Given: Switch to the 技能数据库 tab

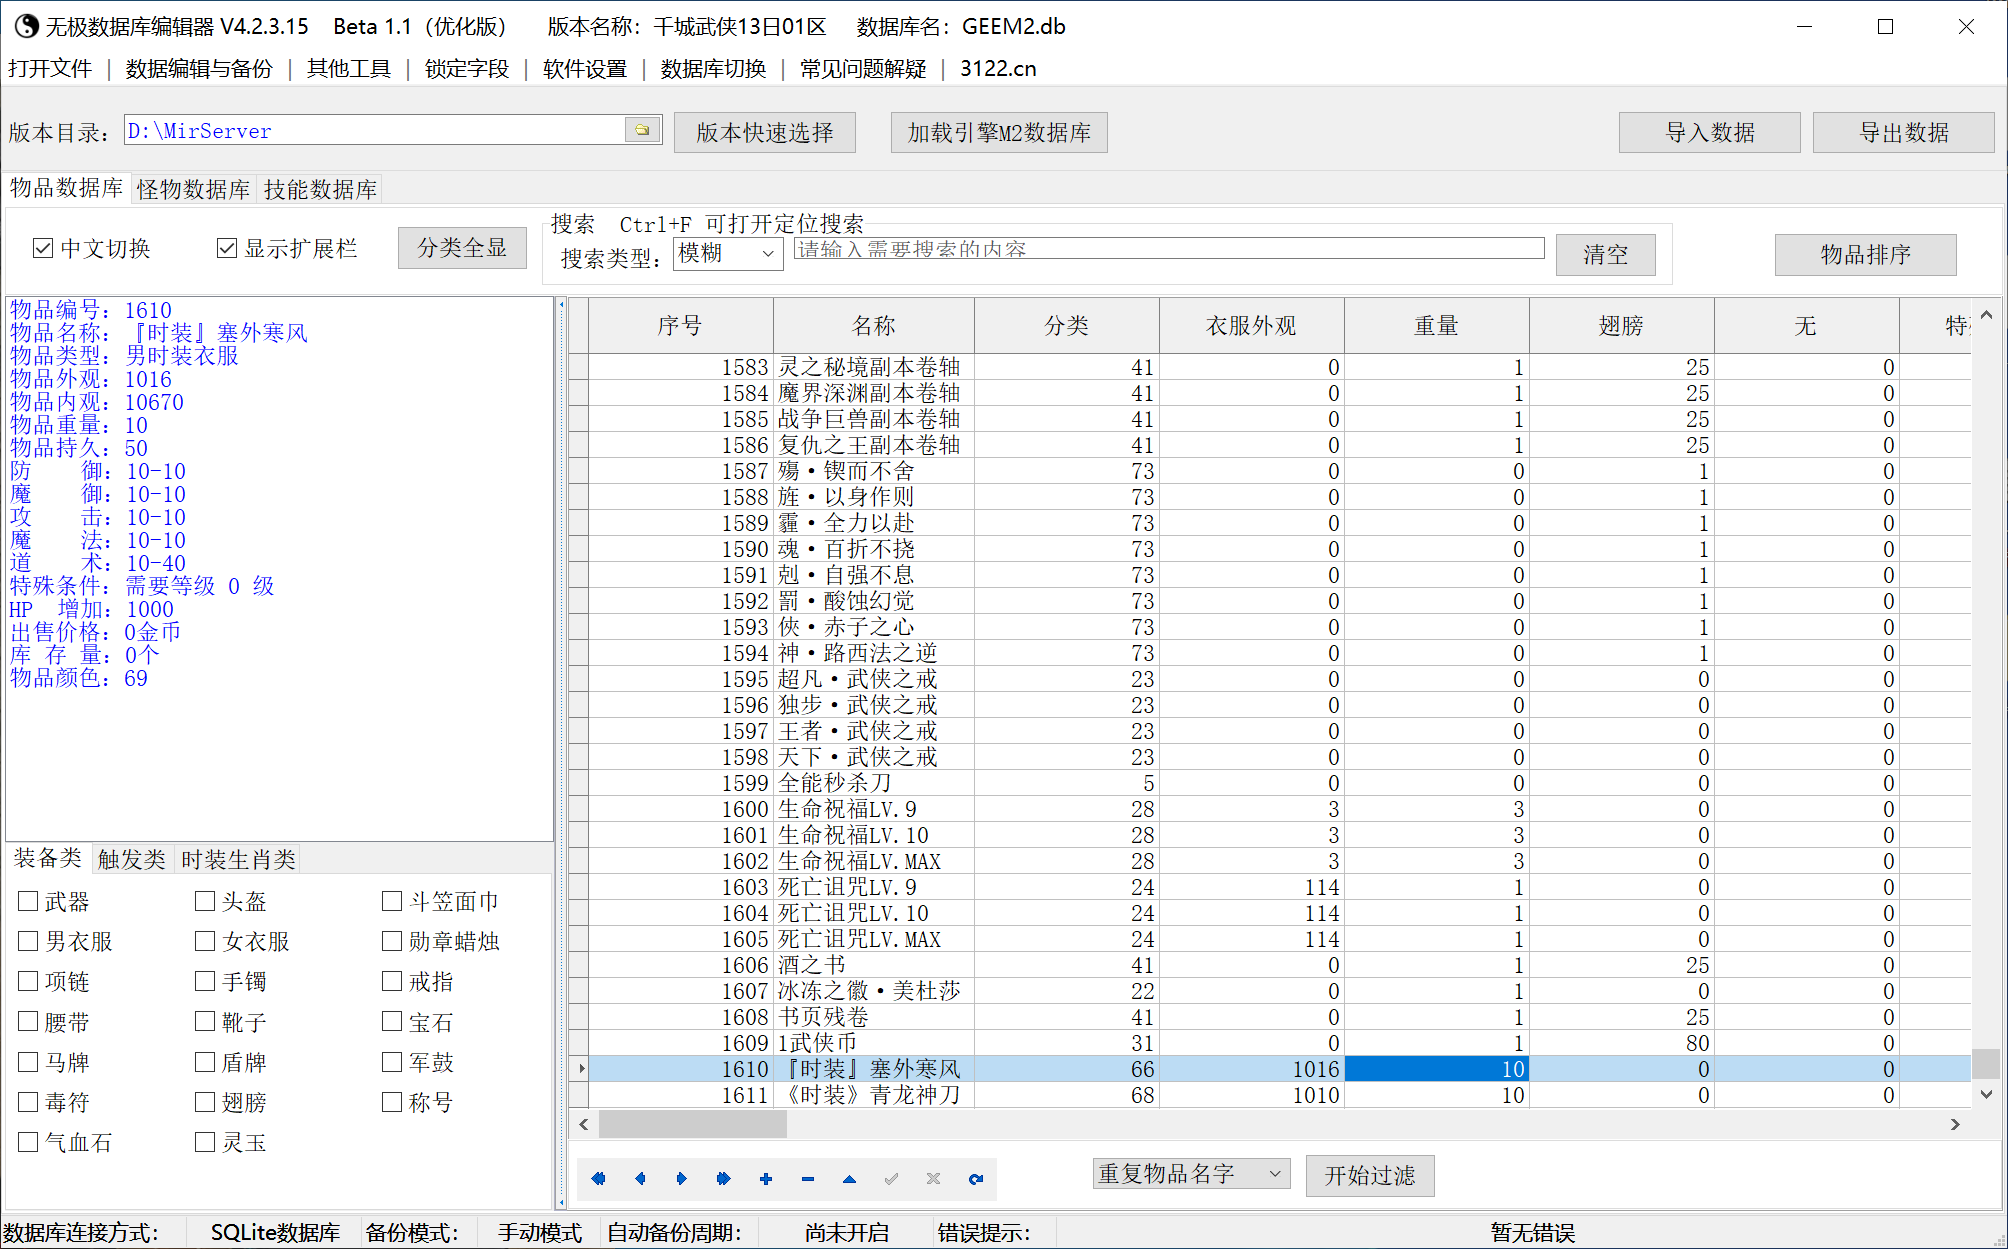Looking at the screenshot, I should [x=321, y=189].
